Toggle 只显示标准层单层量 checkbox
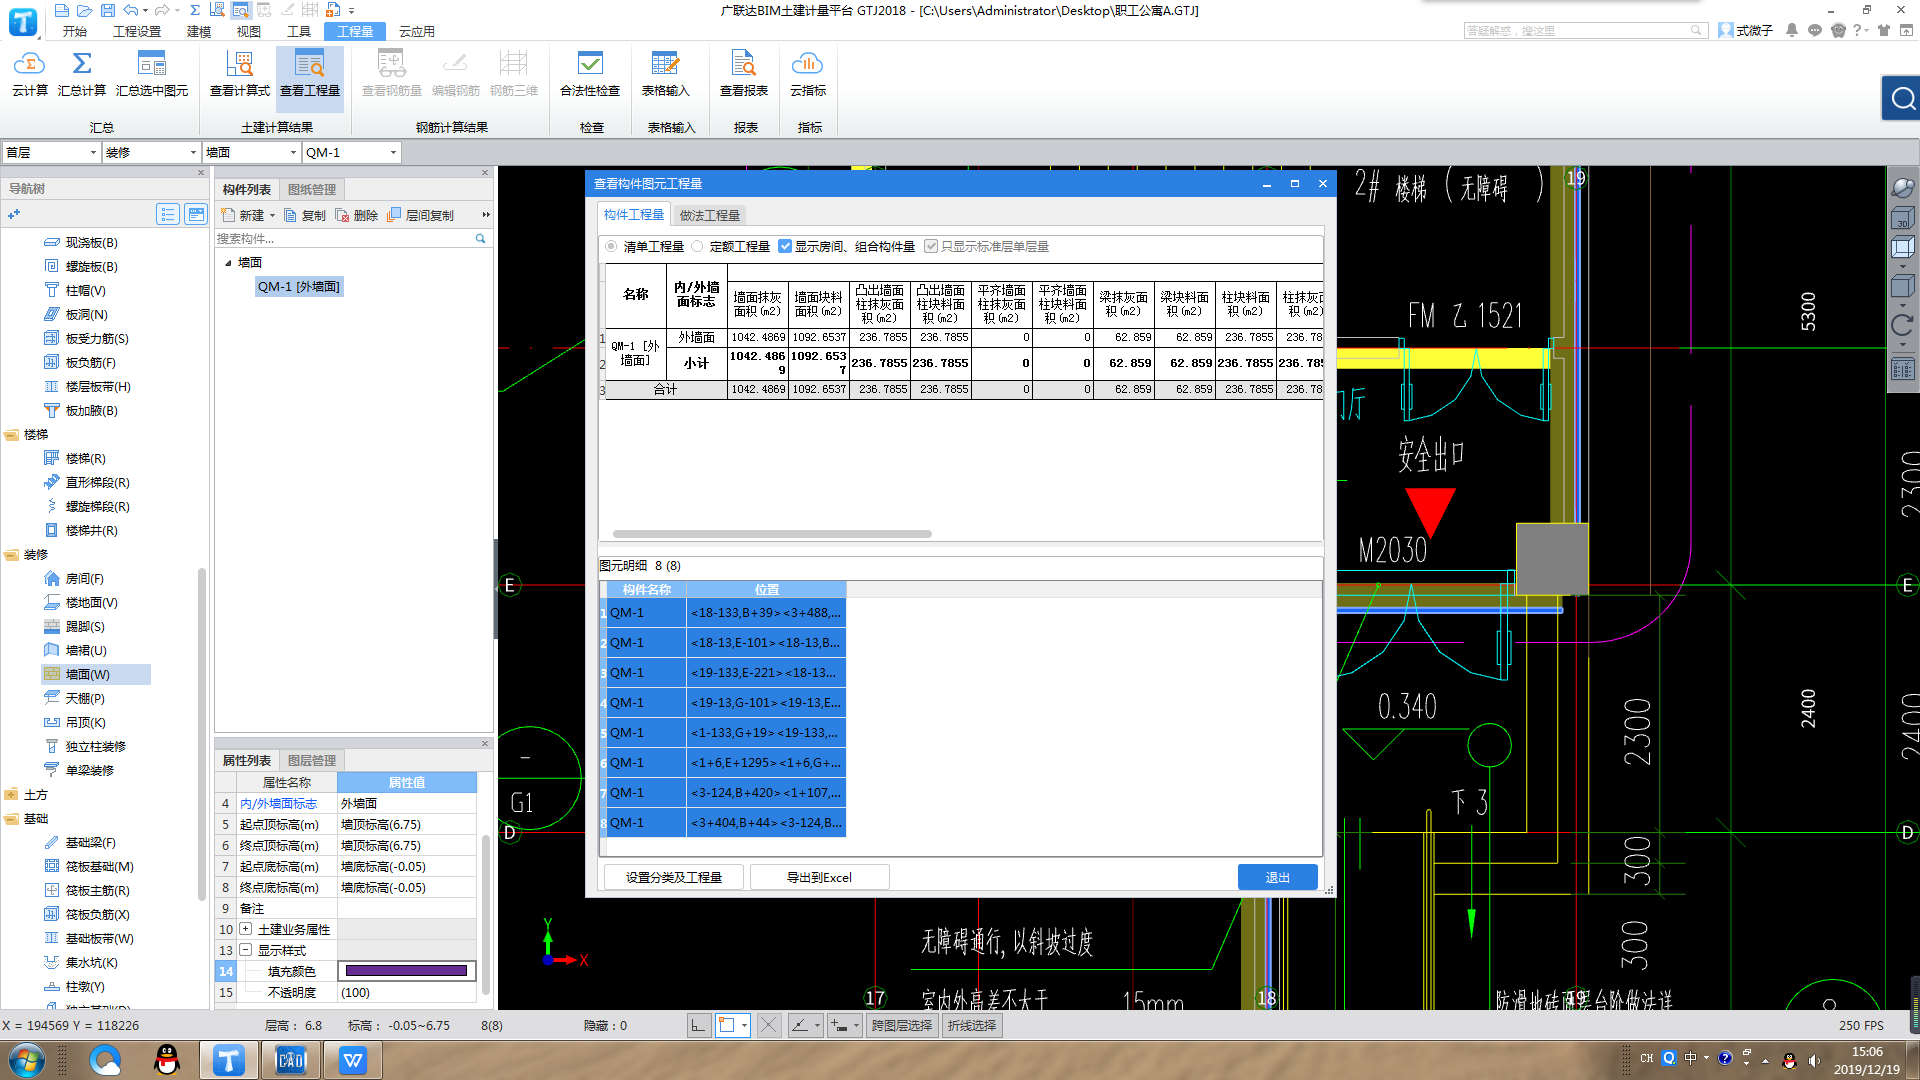This screenshot has width=1920, height=1080. [x=931, y=246]
